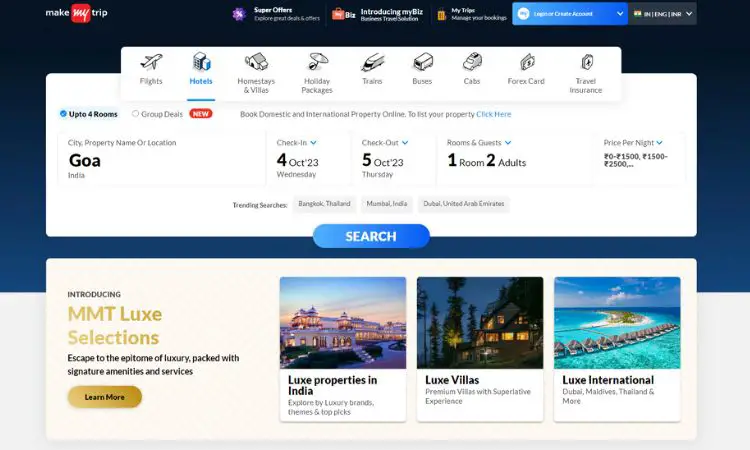Choose Bangkok, Thailand trending search
This screenshot has height=450, width=750.
[324, 204]
